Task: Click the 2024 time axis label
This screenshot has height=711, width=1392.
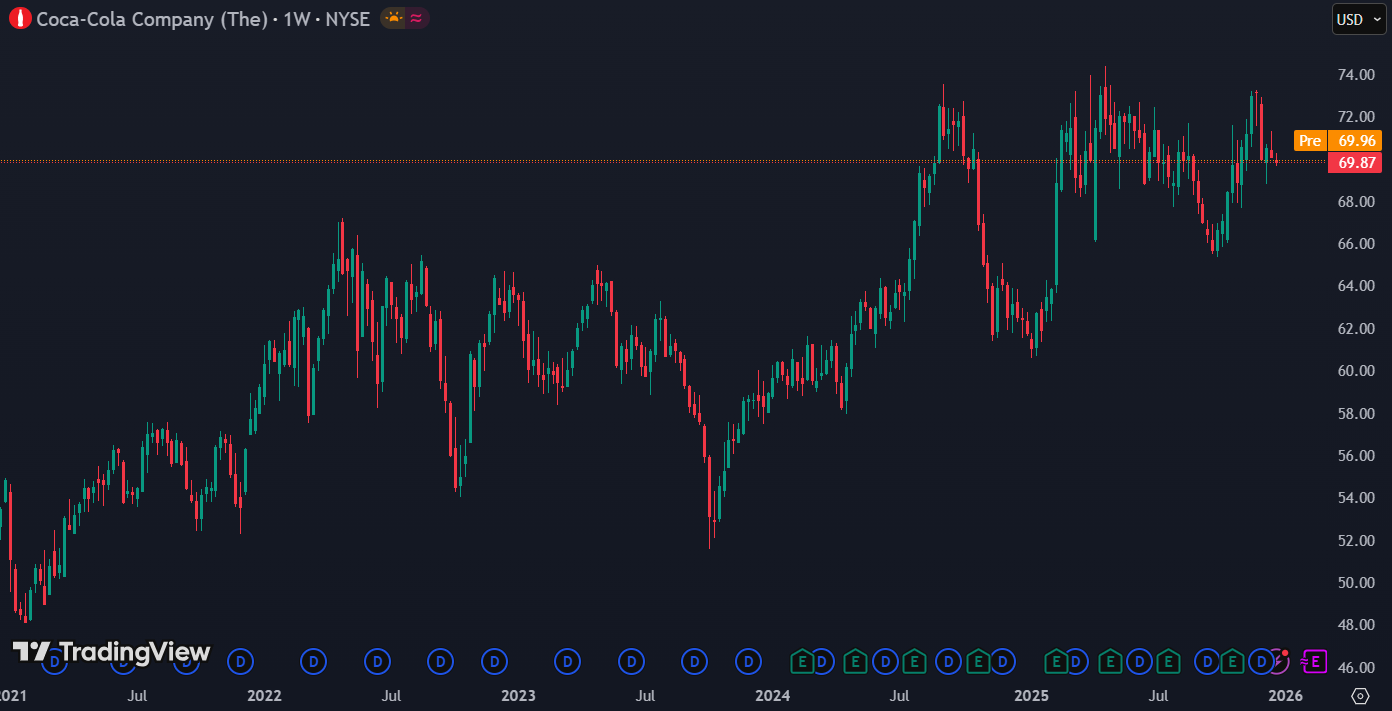Action: click(x=772, y=695)
